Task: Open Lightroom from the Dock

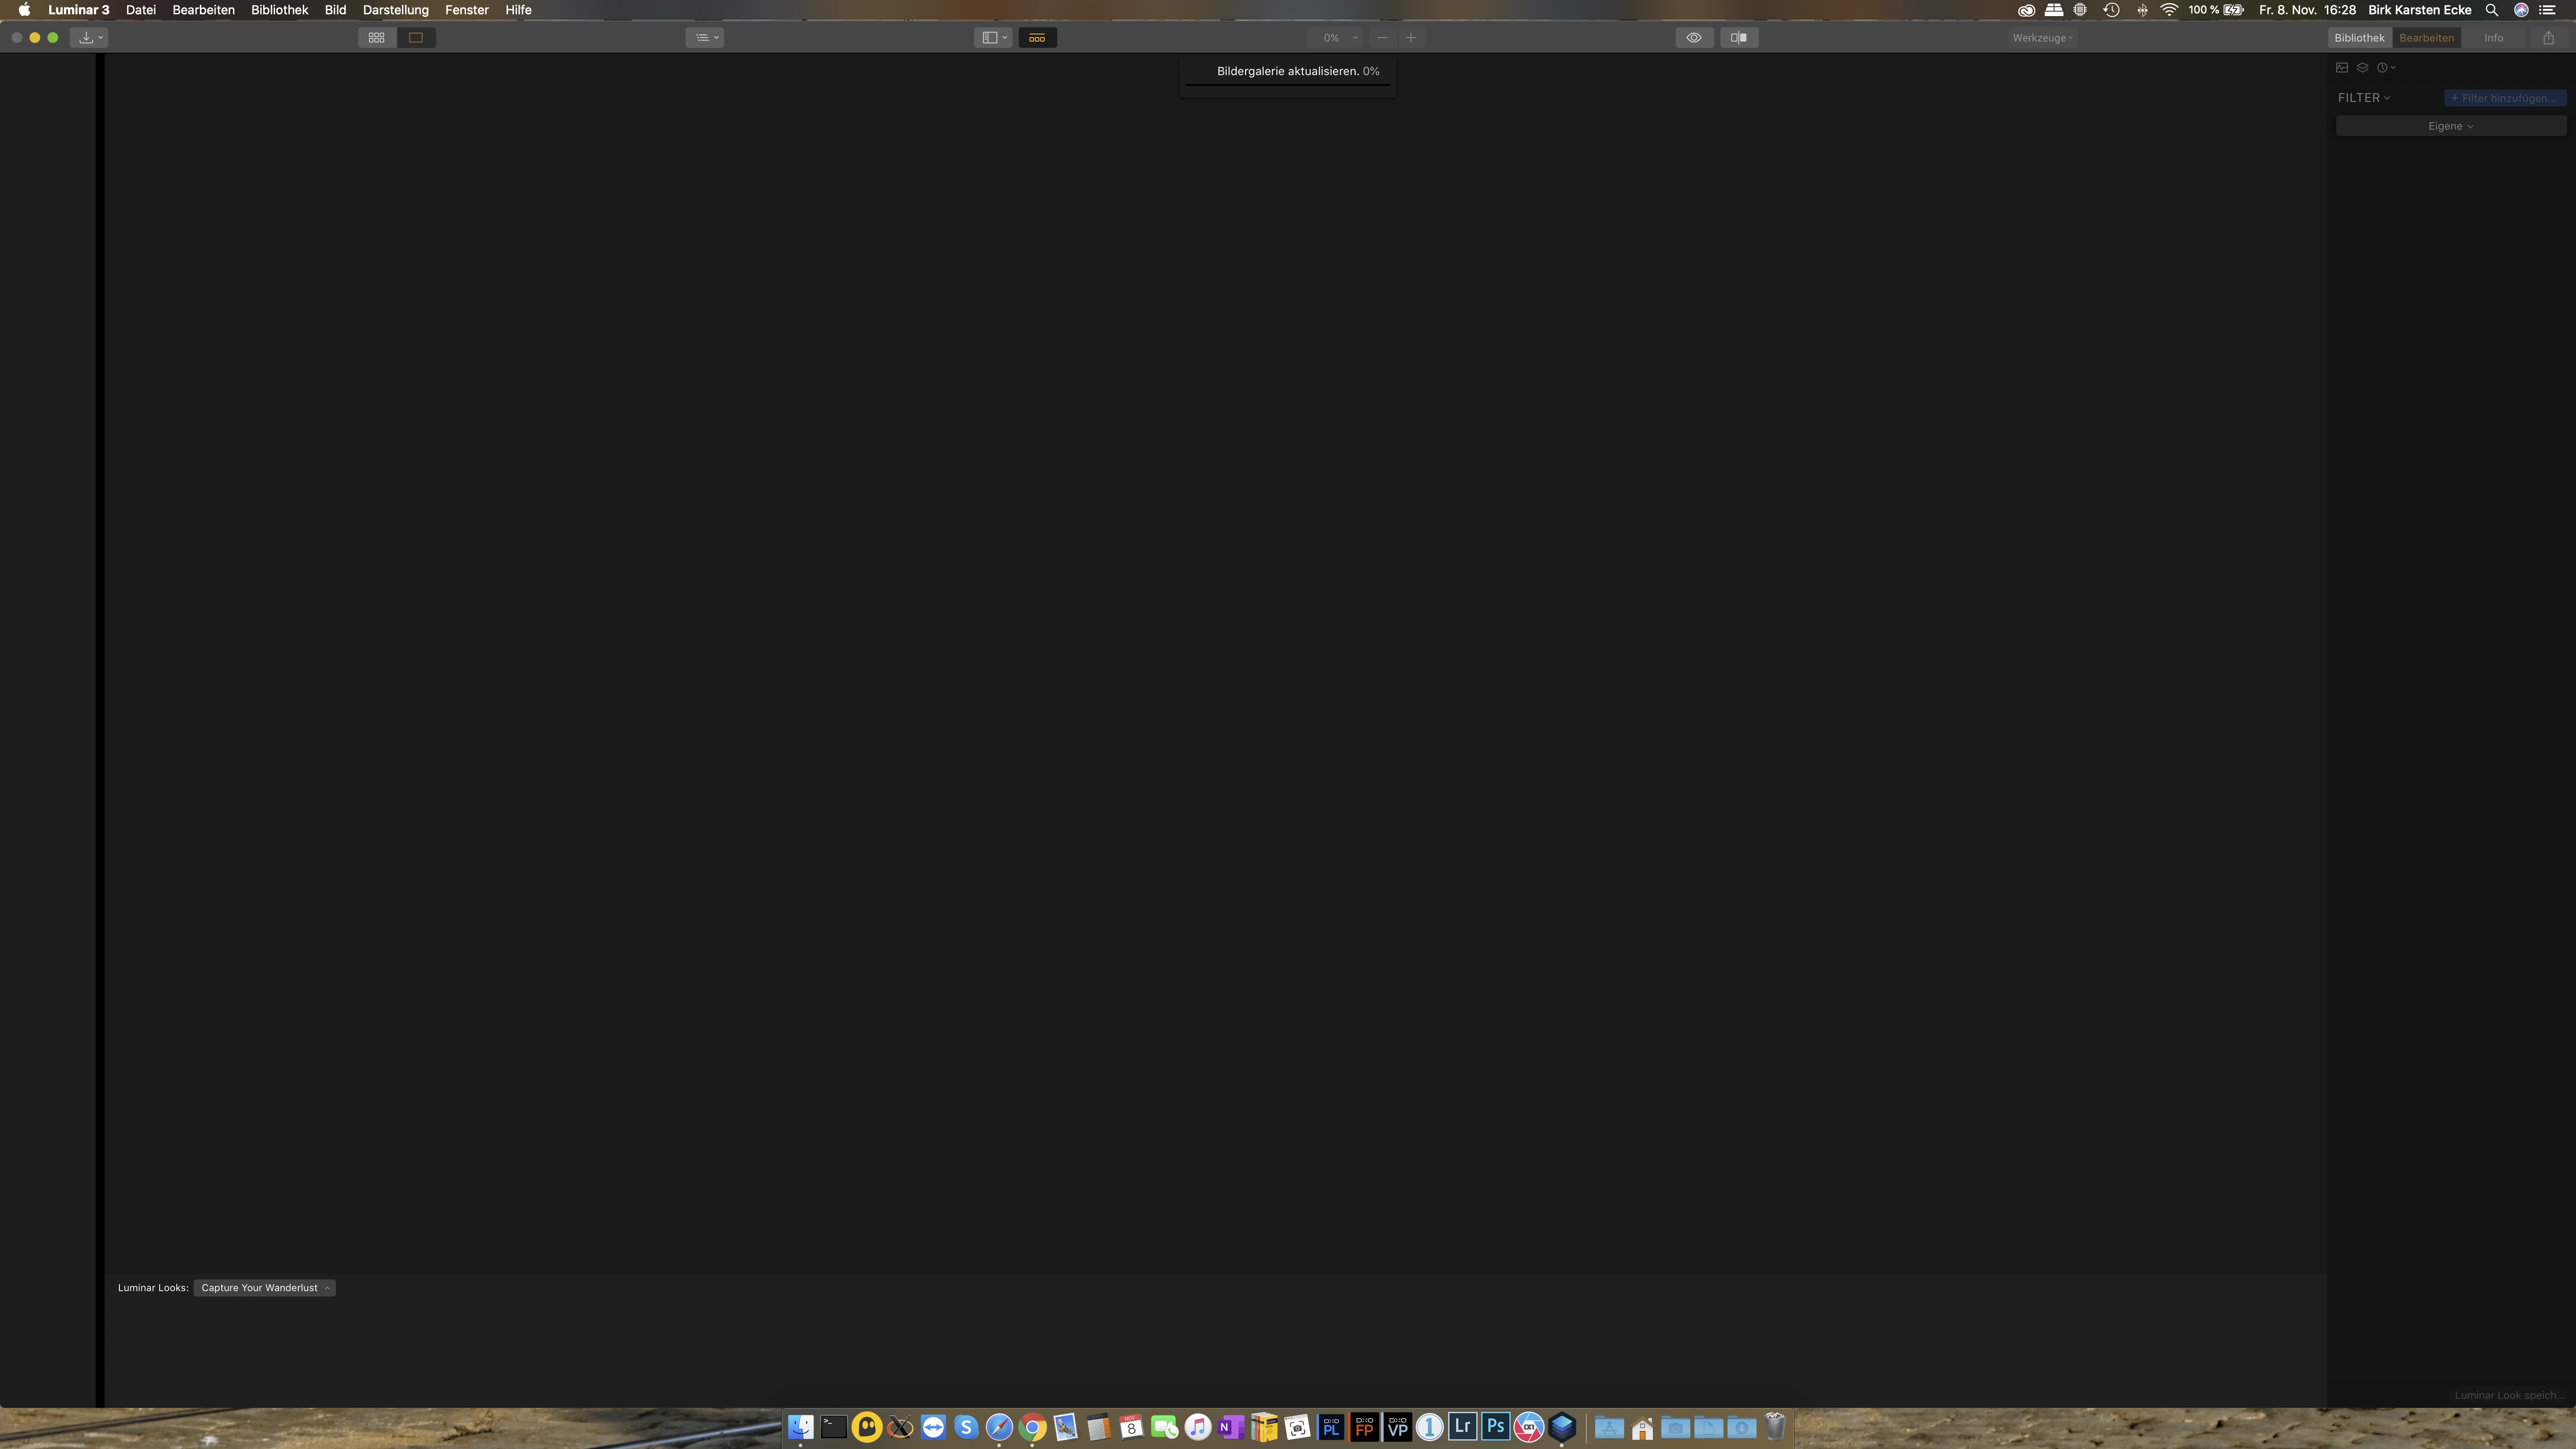Action: tap(1463, 1427)
